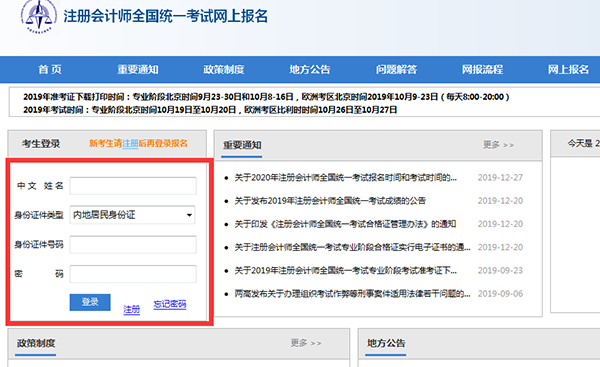Open the 问题解答 navigation item
The width and height of the screenshot is (600, 367).
[396, 69]
